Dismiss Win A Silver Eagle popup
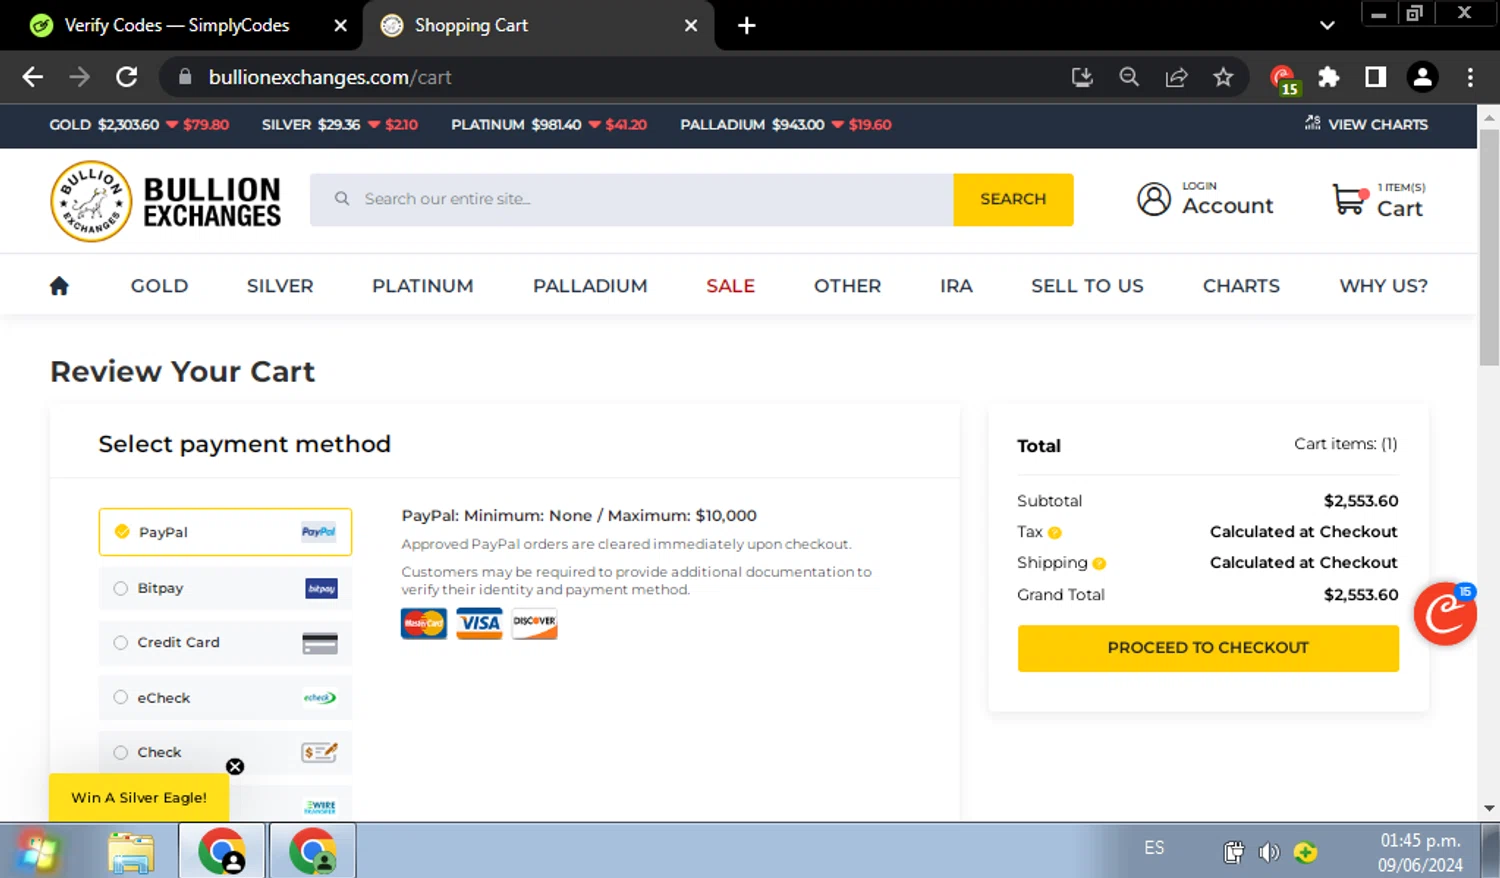The height and width of the screenshot is (878, 1500). pos(235,766)
